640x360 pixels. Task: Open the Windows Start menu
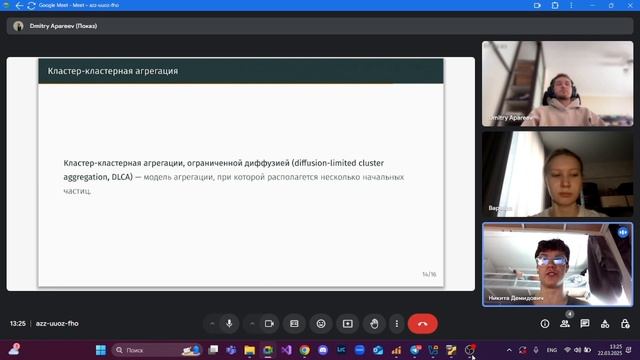(x=101, y=350)
